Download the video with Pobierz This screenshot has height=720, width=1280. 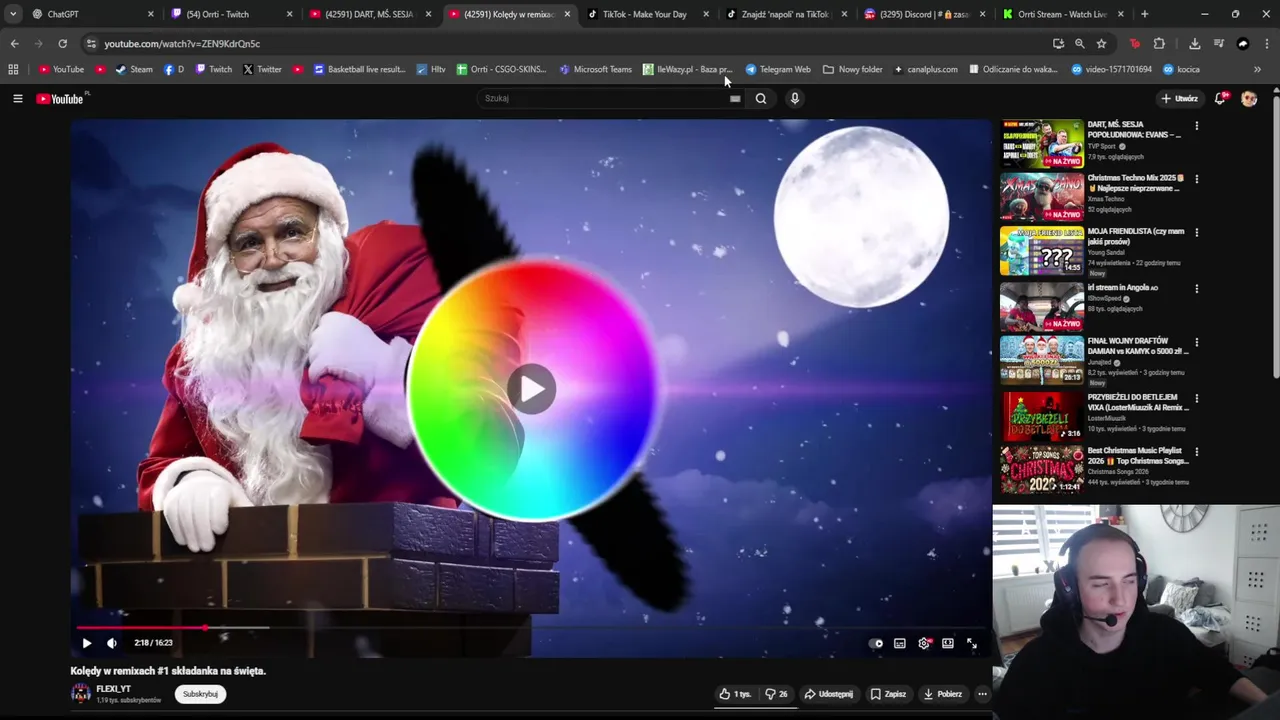[943, 694]
